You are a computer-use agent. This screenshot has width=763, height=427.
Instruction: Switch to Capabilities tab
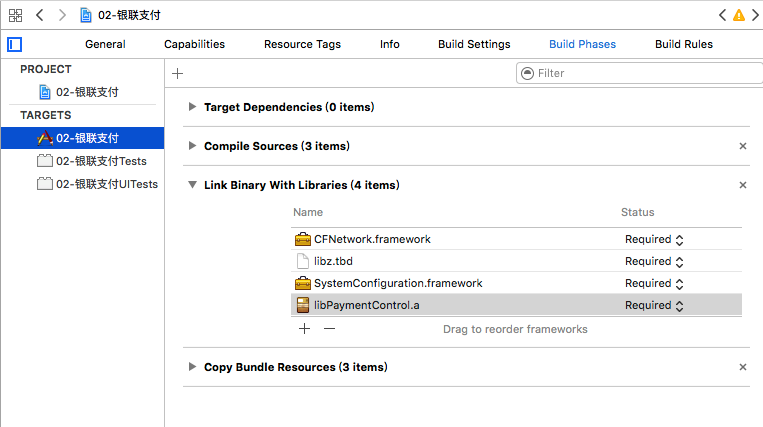pos(194,44)
